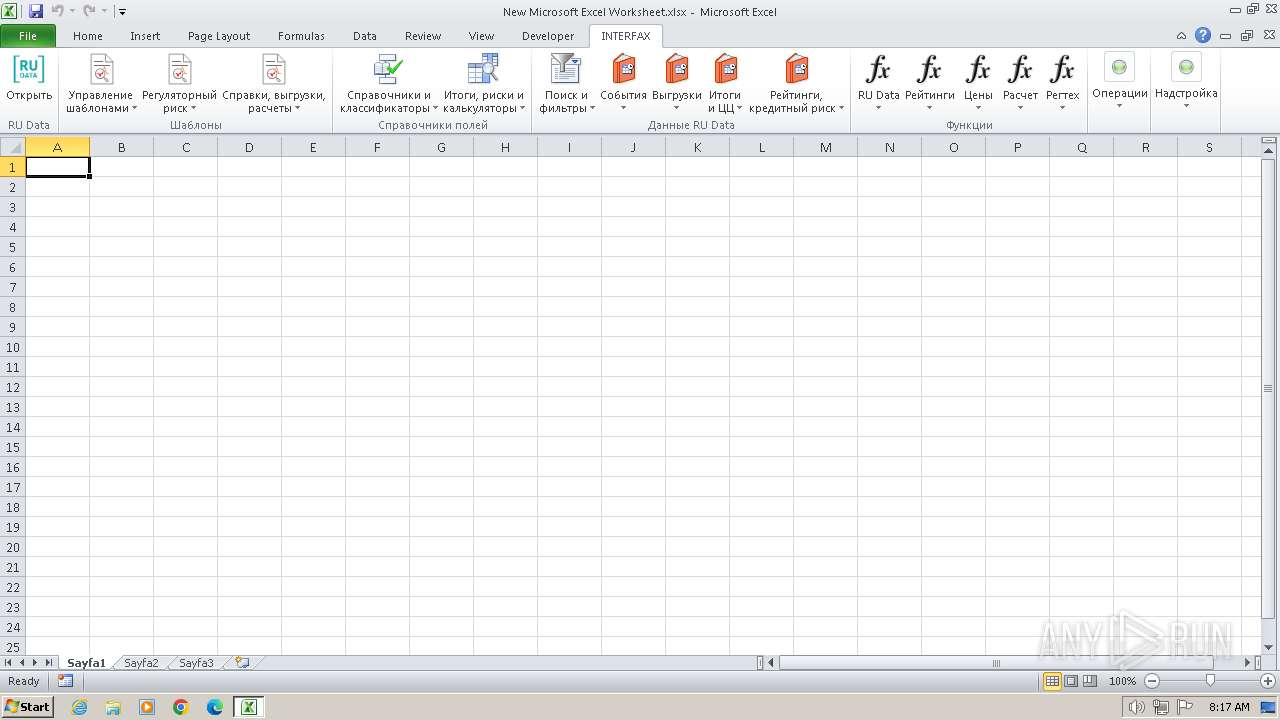
Task: Expand Рейтинги, кредитный риск dropdown arrow
Action: coord(841,108)
